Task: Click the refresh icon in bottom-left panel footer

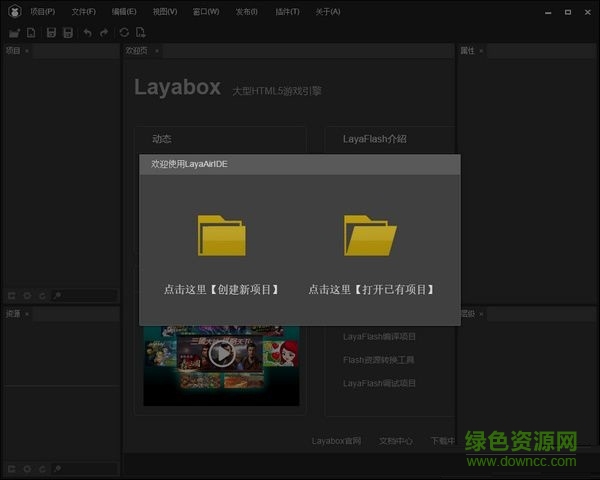Action: [x=42, y=469]
